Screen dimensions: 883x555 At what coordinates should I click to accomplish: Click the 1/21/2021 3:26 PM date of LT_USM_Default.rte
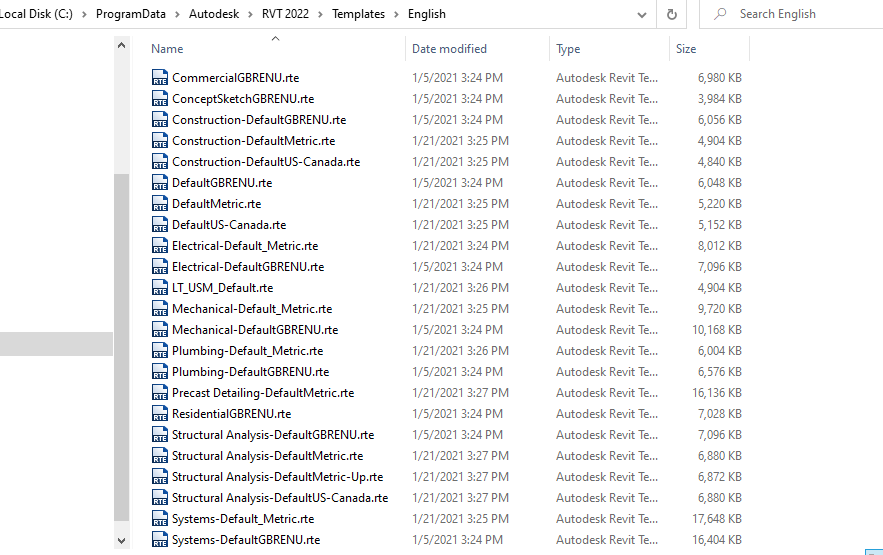460,288
